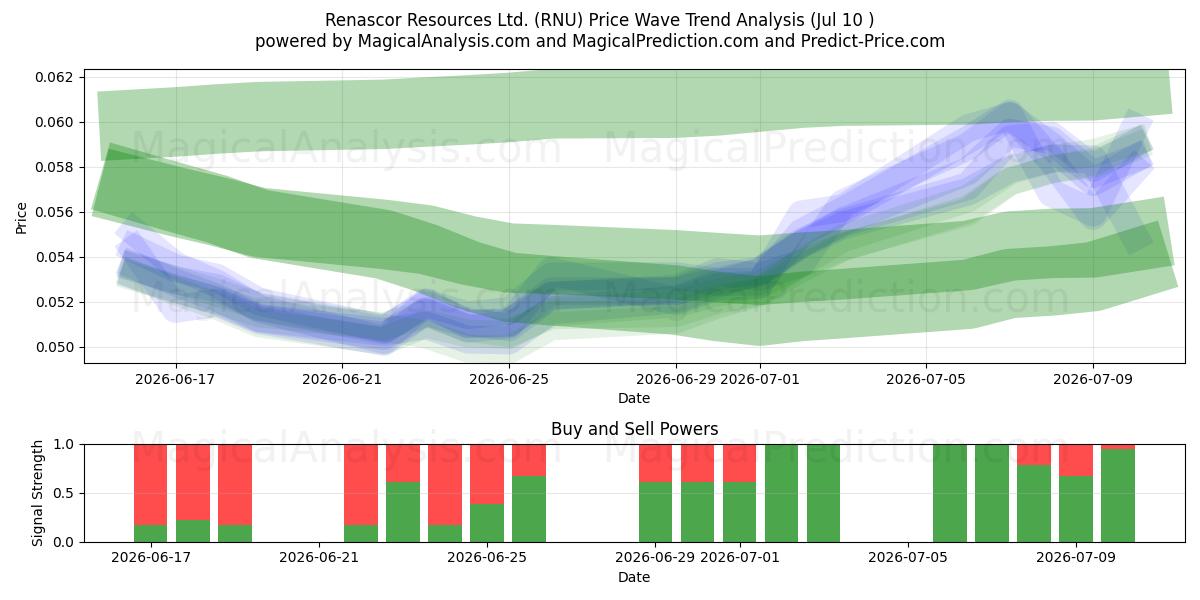Click 2026-07-09 tick under the Buy and Sell chart
The width and height of the screenshot is (1200, 600).
1076,558
